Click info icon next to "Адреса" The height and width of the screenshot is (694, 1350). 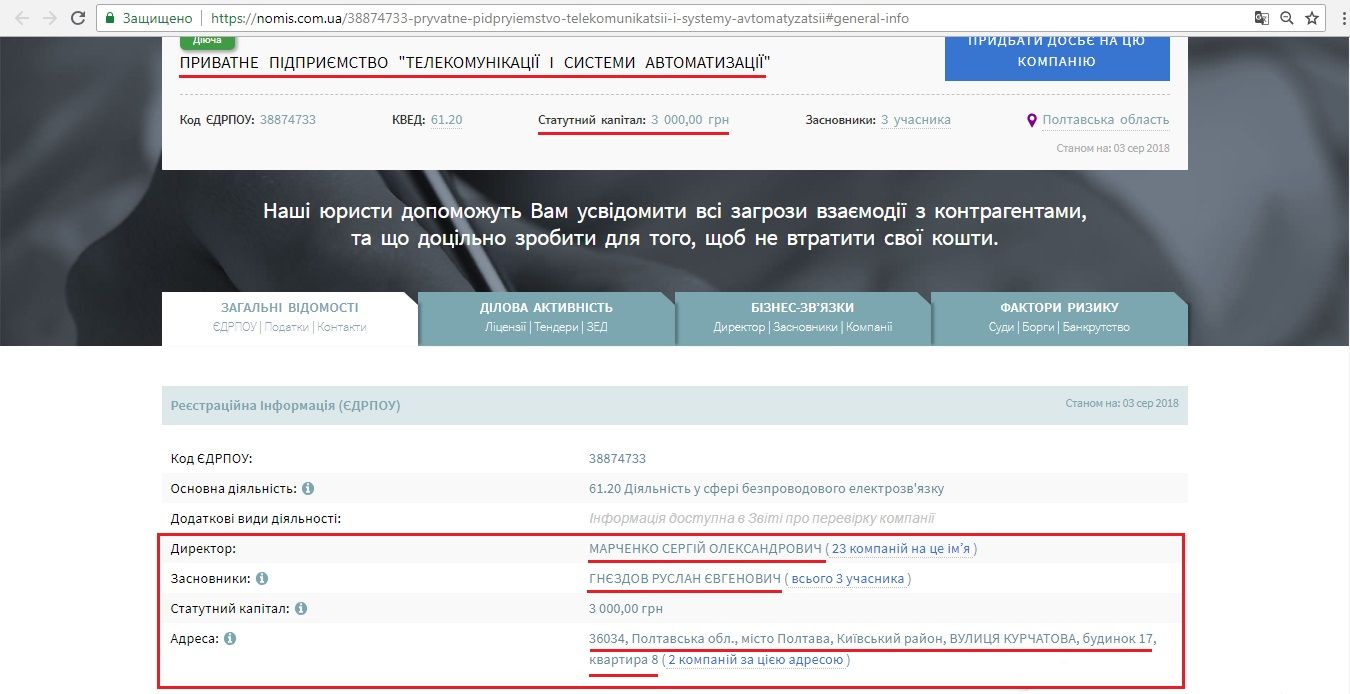[231, 638]
